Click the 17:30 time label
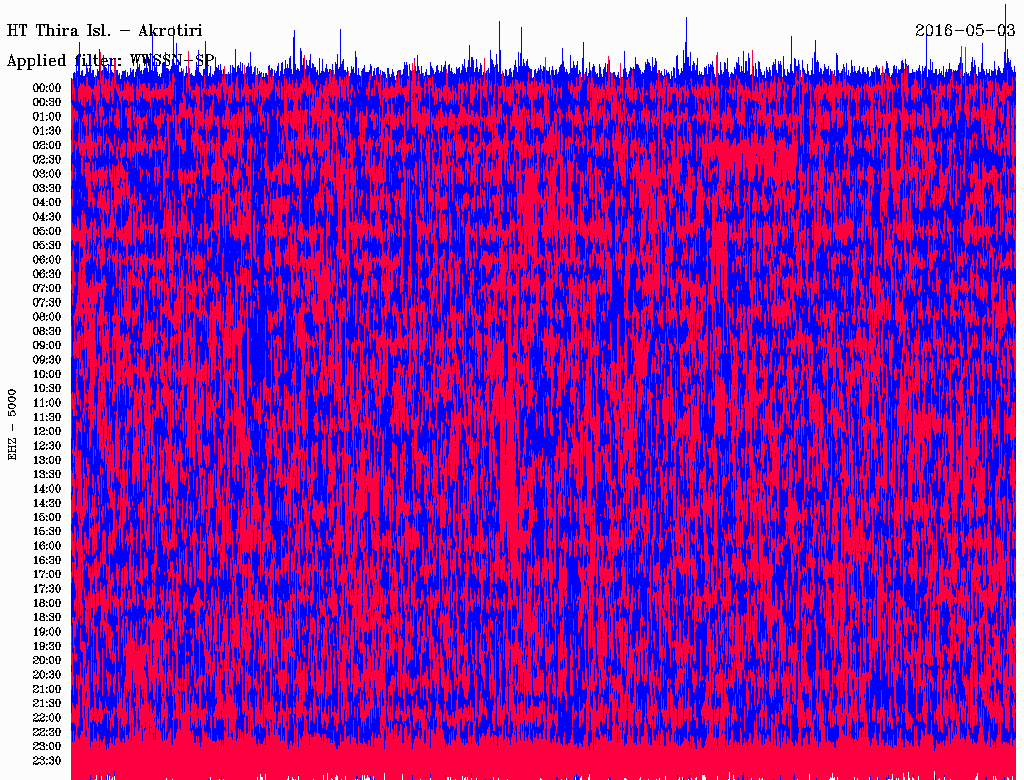Viewport: 1024px width, 780px height. click(x=47, y=589)
